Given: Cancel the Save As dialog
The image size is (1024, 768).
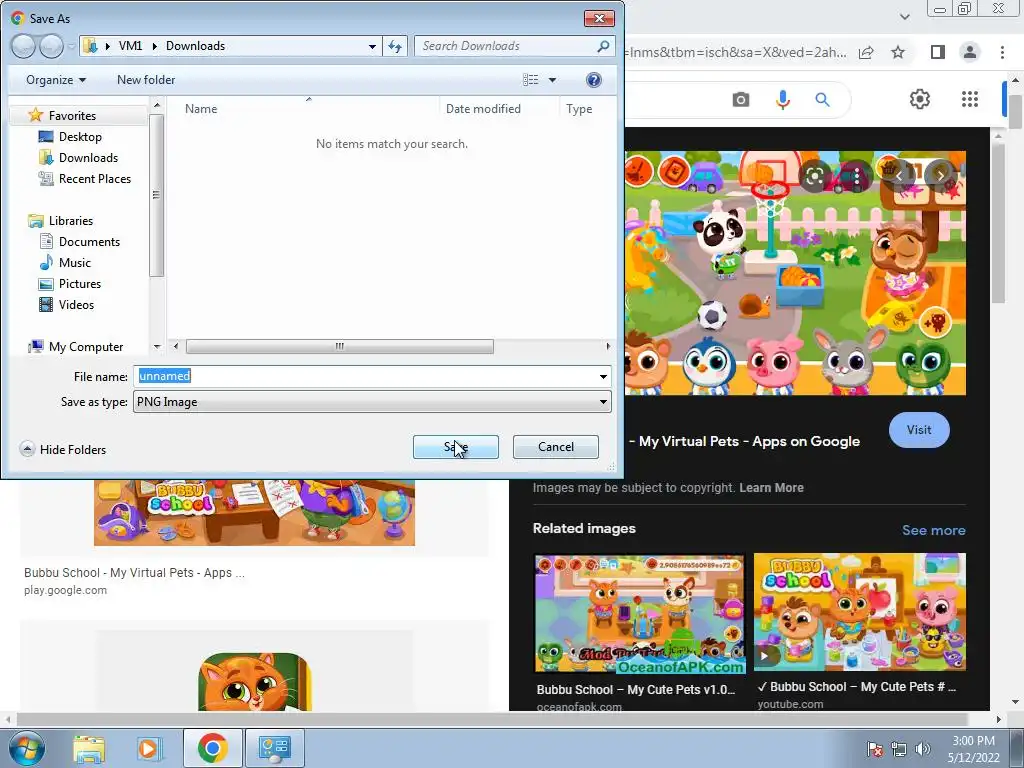Looking at the screenshot, I should (x=556, y=447).
